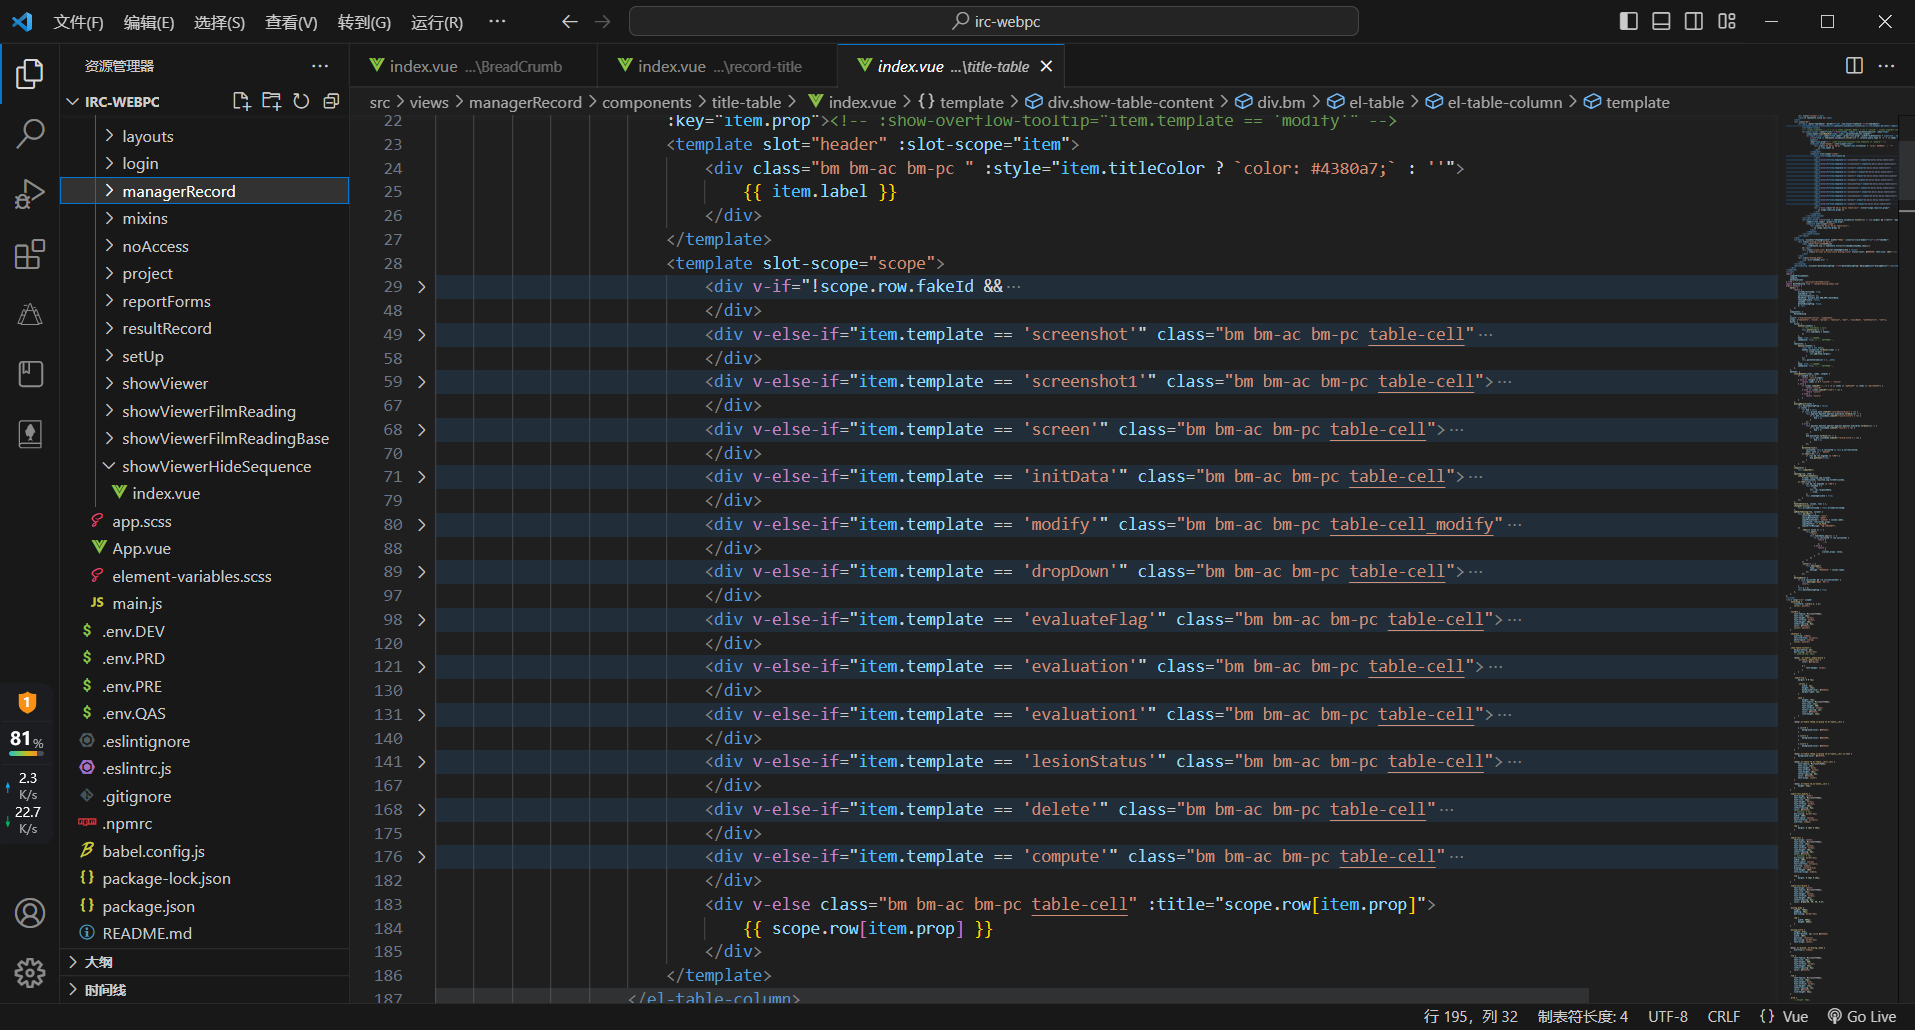1915x1030 pixels.
Task: Toggle bottom panel layout
Action: click(1661, 21)
